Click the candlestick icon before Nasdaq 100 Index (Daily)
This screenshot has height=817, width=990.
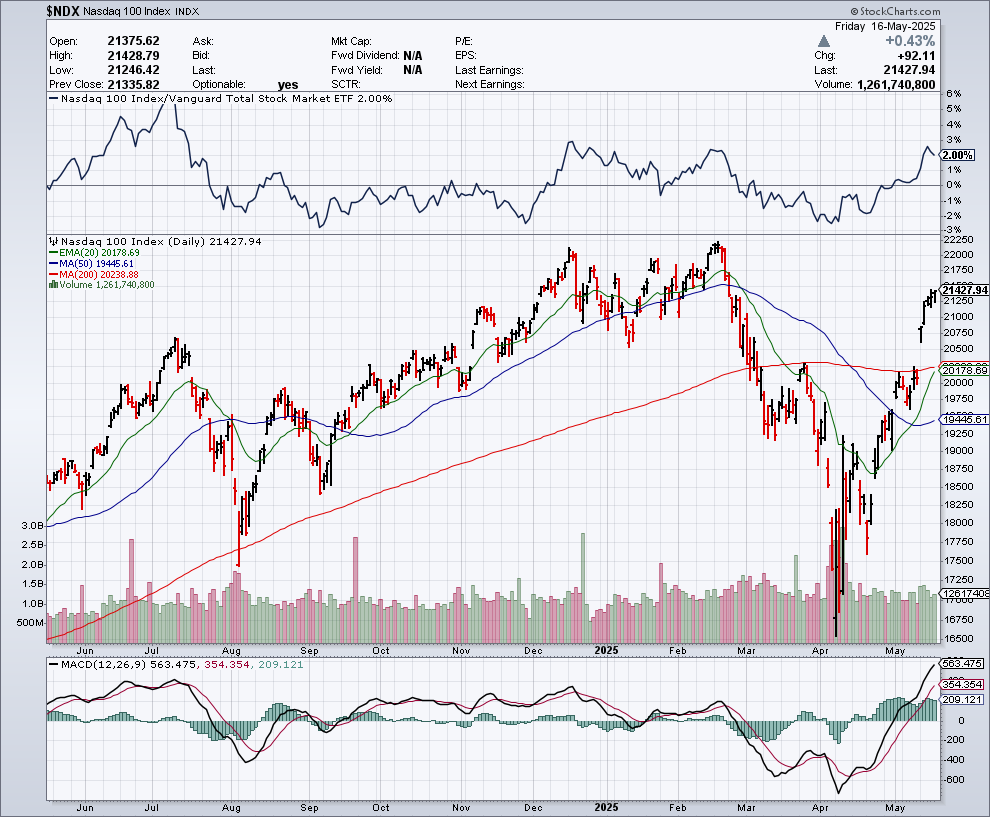pyautogui.click(x=54, y=241)
